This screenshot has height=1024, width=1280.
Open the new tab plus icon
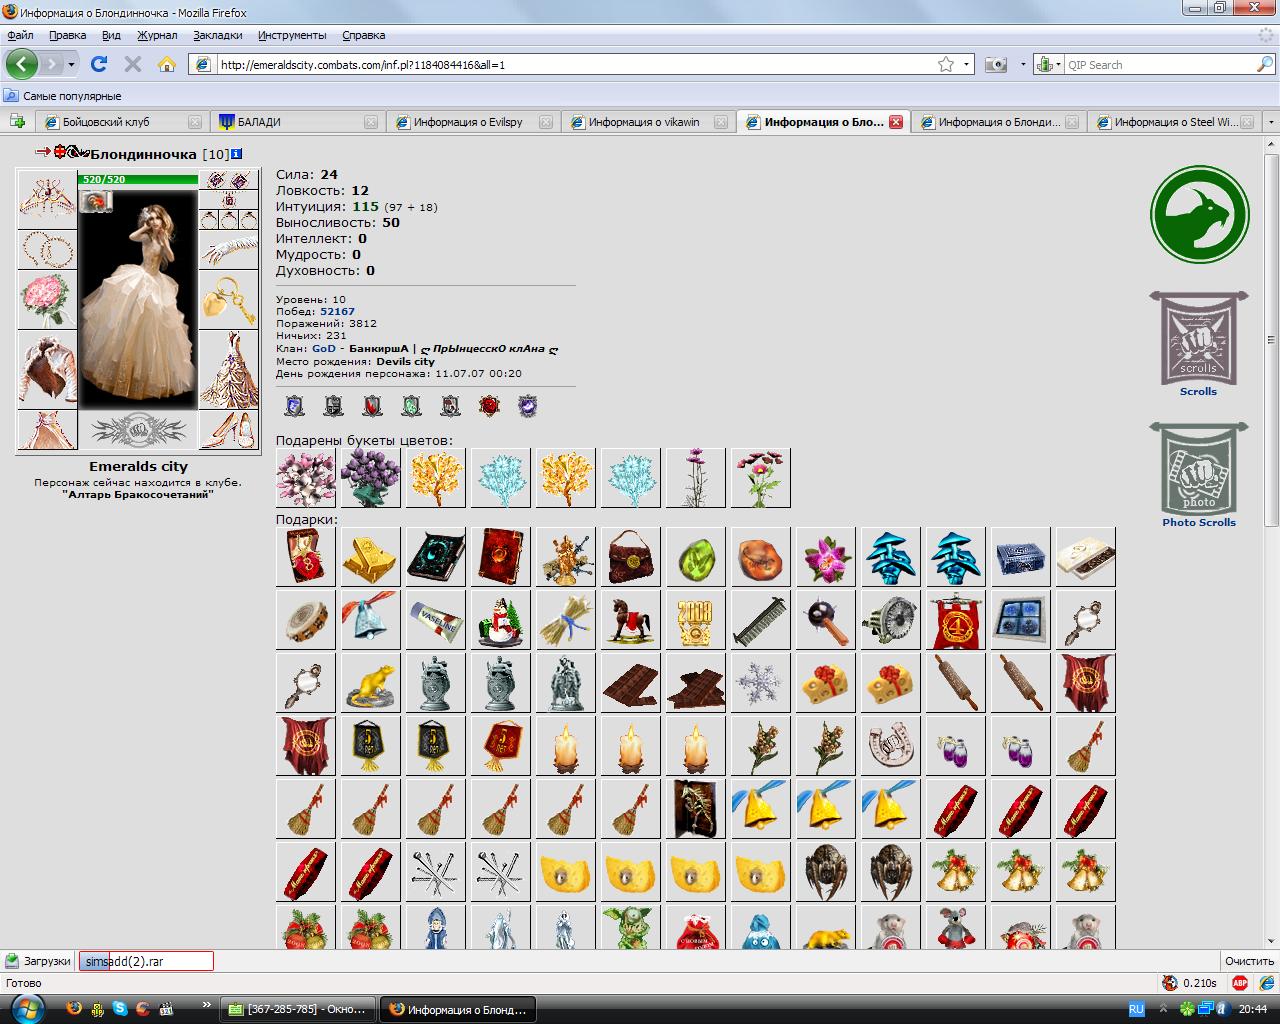point(17,121)
